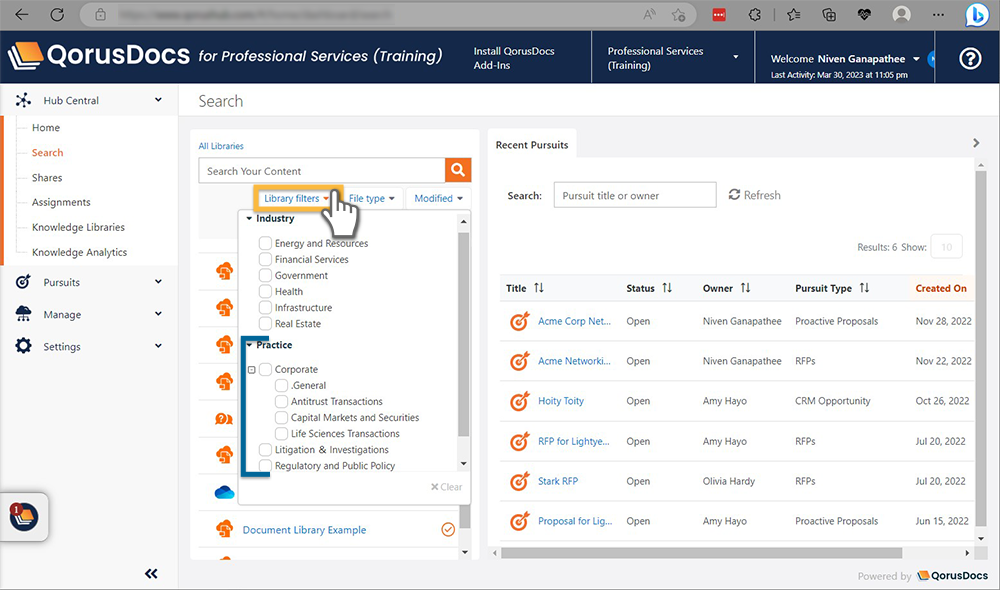
Task: Sort pursuits by Title column arrows
Action: point(539,288)
